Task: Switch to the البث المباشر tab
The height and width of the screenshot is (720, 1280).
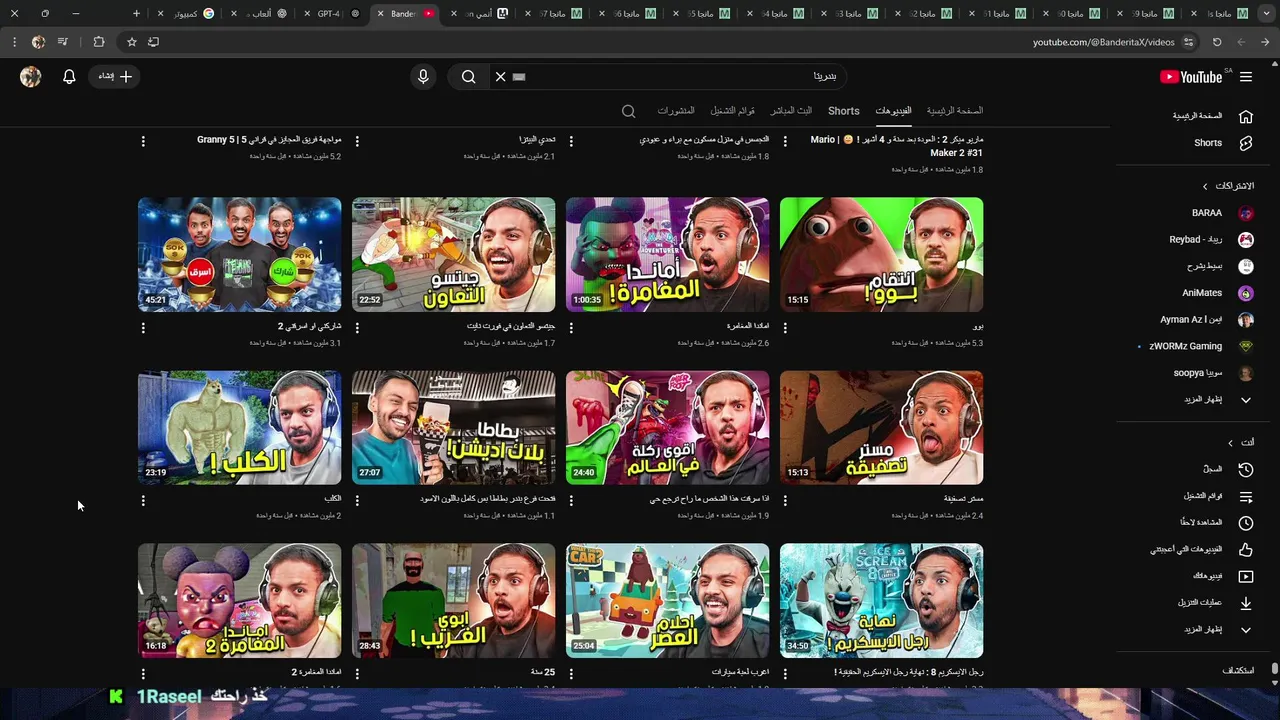Action: [791, 111]
